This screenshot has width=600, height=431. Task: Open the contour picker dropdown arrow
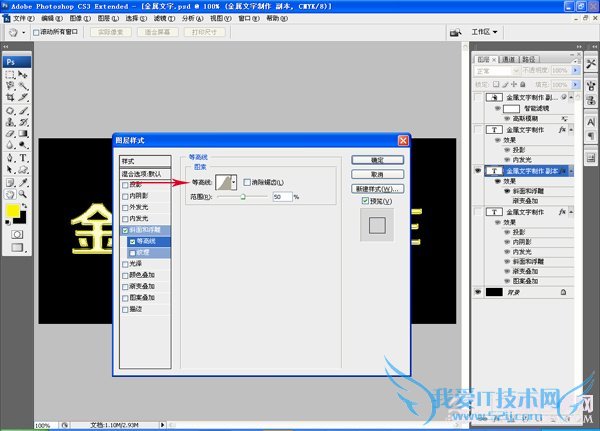click(x=234, y=182)
